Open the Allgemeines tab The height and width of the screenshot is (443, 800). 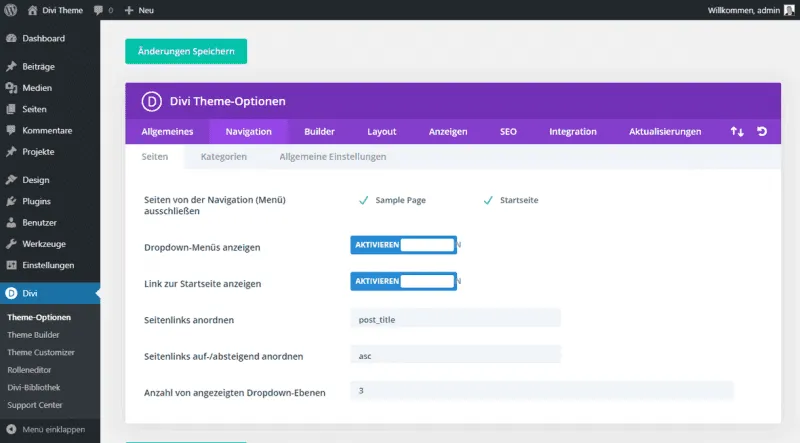coord(167,132)
